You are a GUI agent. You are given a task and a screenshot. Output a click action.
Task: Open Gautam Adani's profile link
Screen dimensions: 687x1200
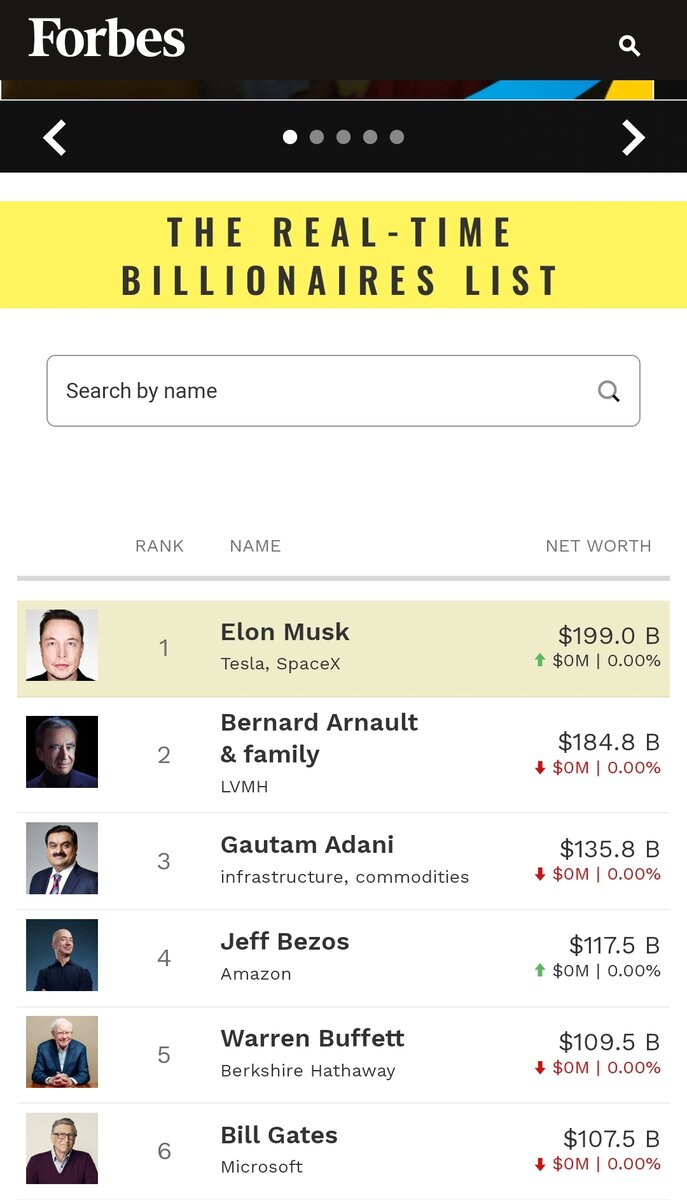pyautogui.click(x=307, y=845)
